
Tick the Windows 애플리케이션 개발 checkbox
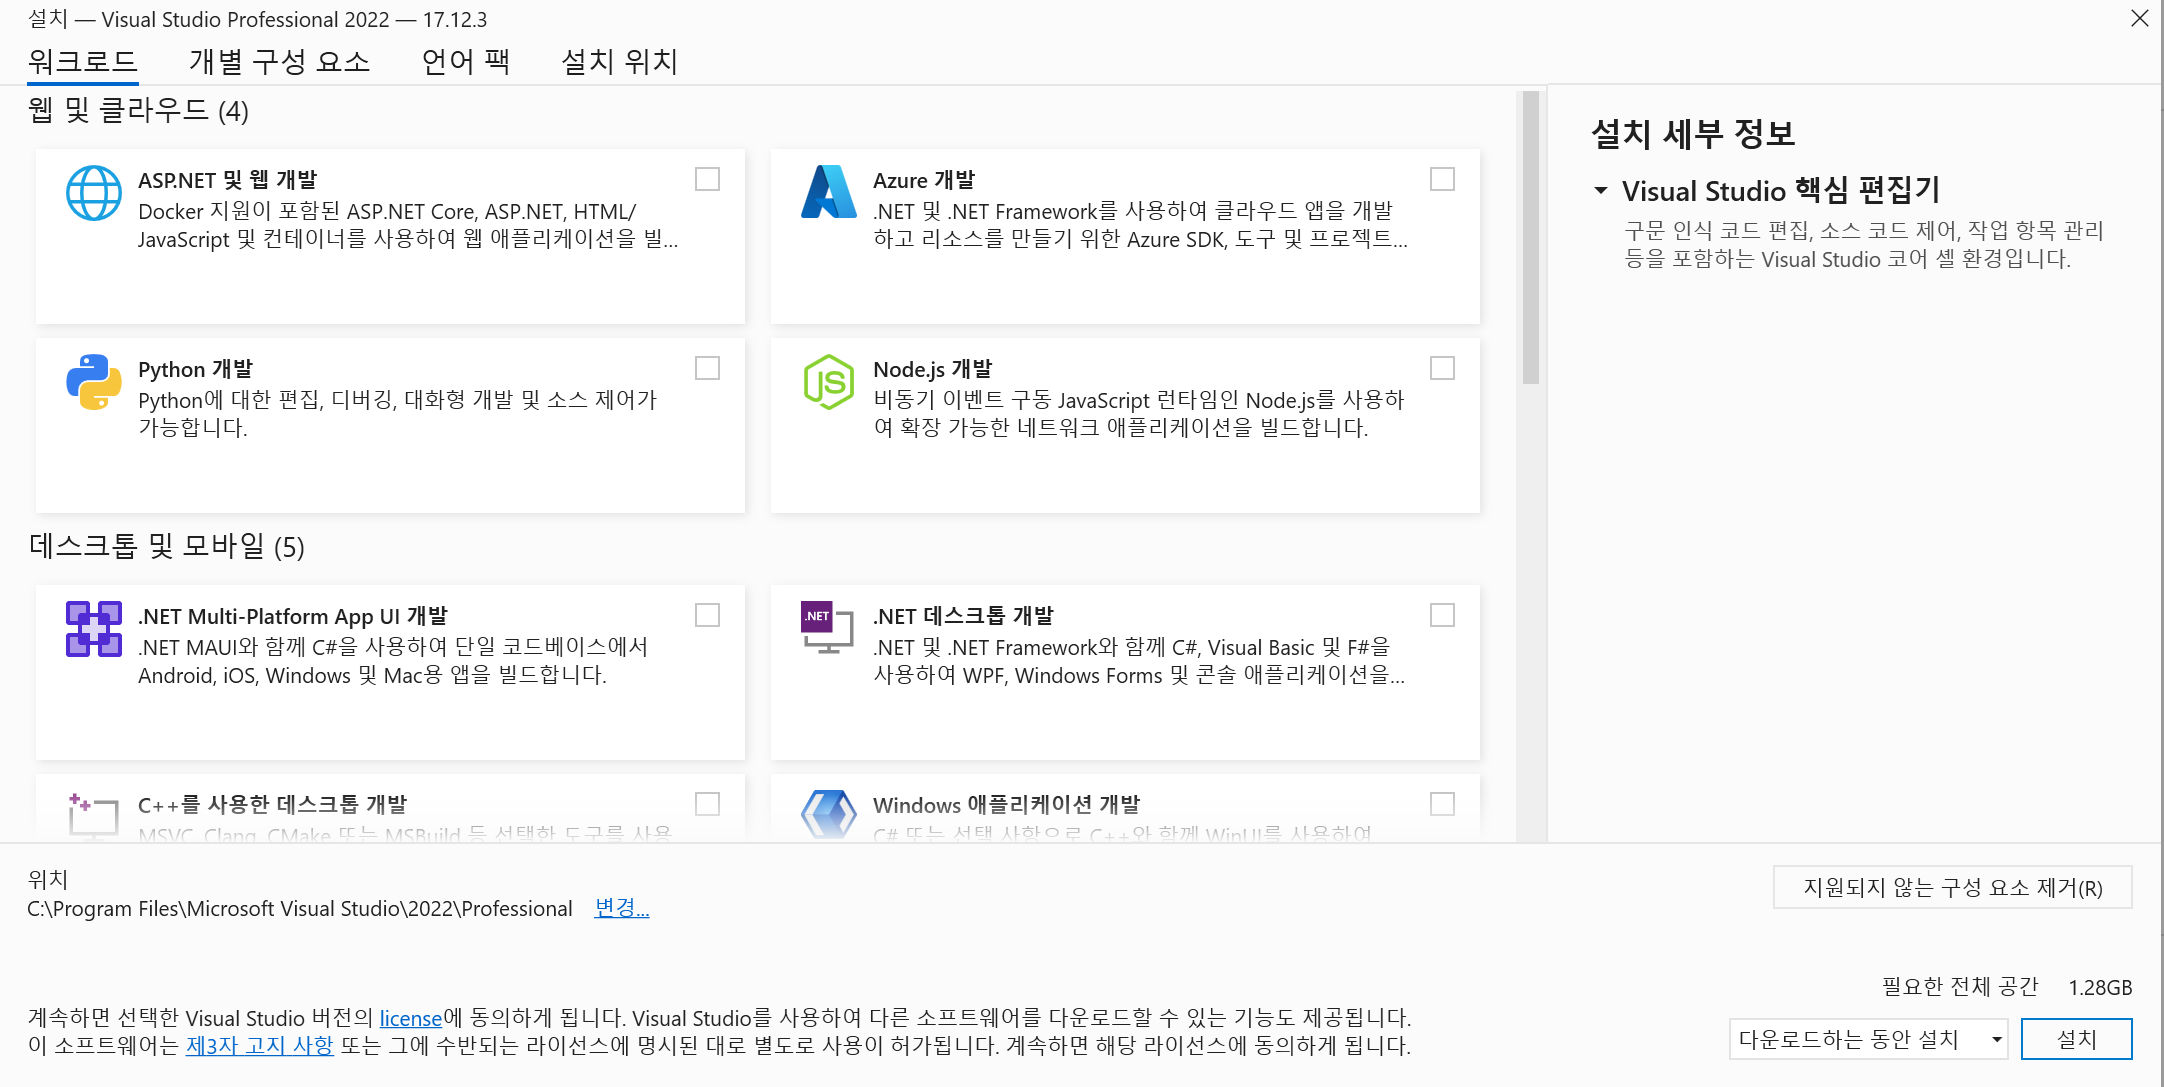click(1442, 804)
